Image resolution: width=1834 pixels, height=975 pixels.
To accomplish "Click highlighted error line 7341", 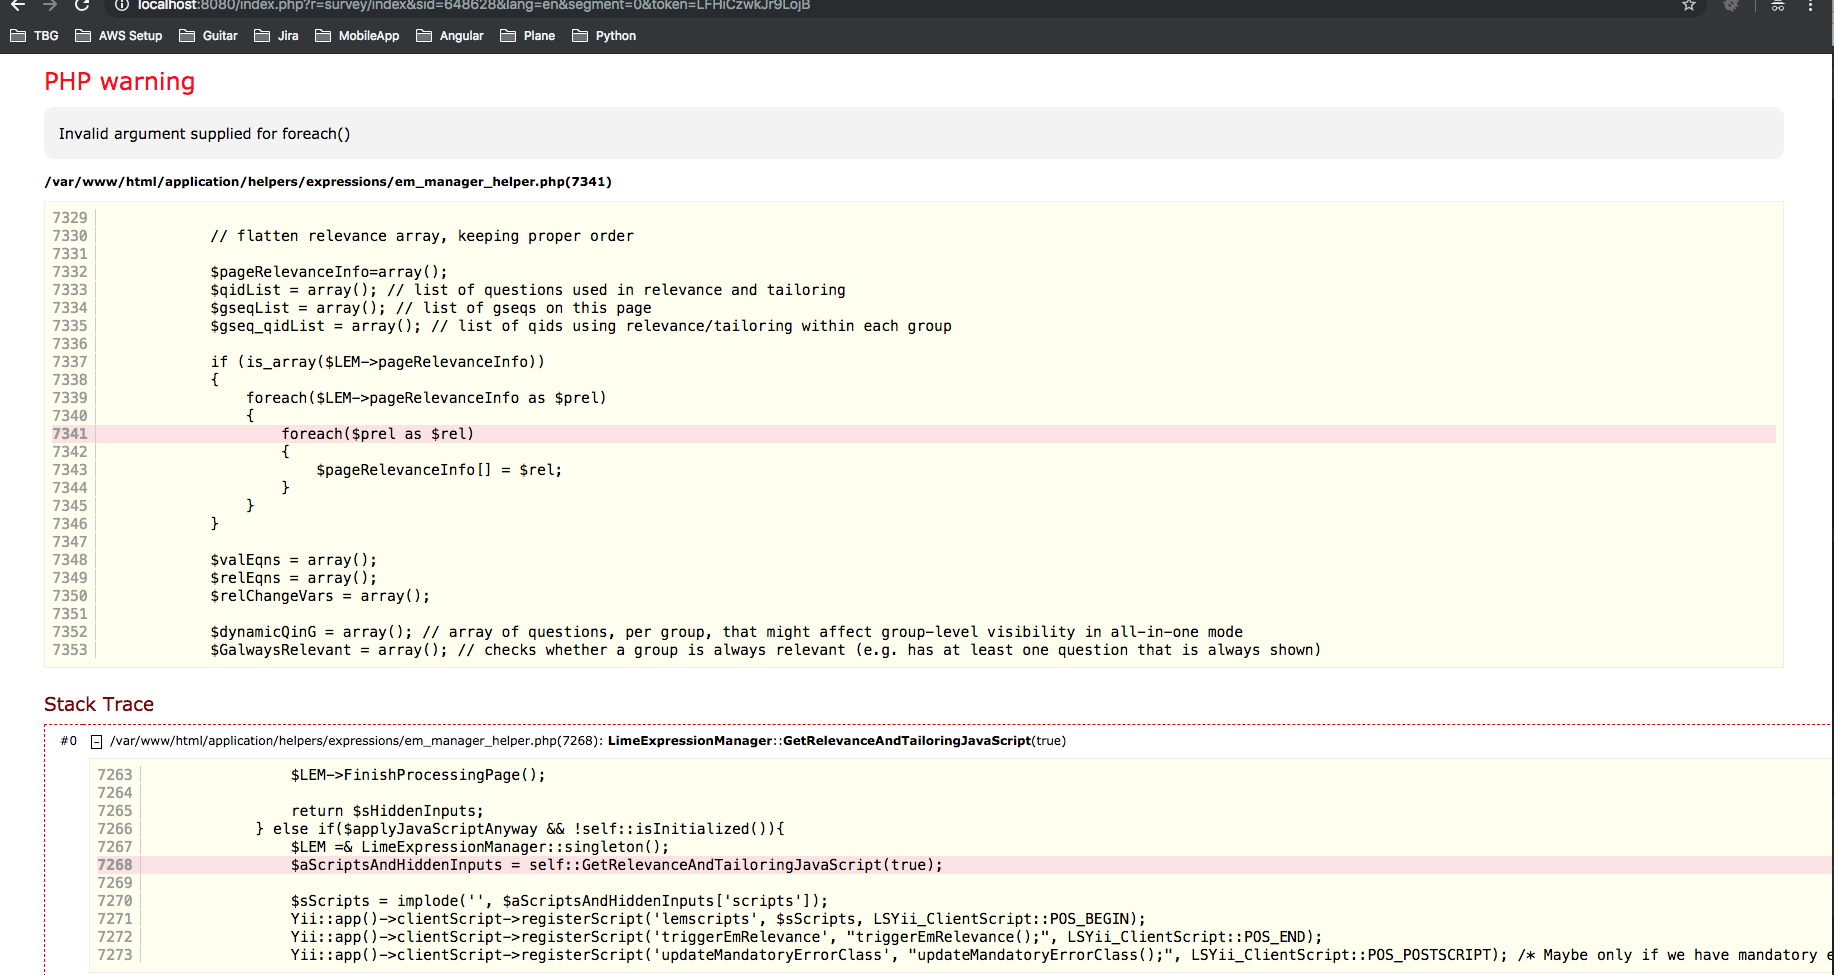I will (377, 434).
